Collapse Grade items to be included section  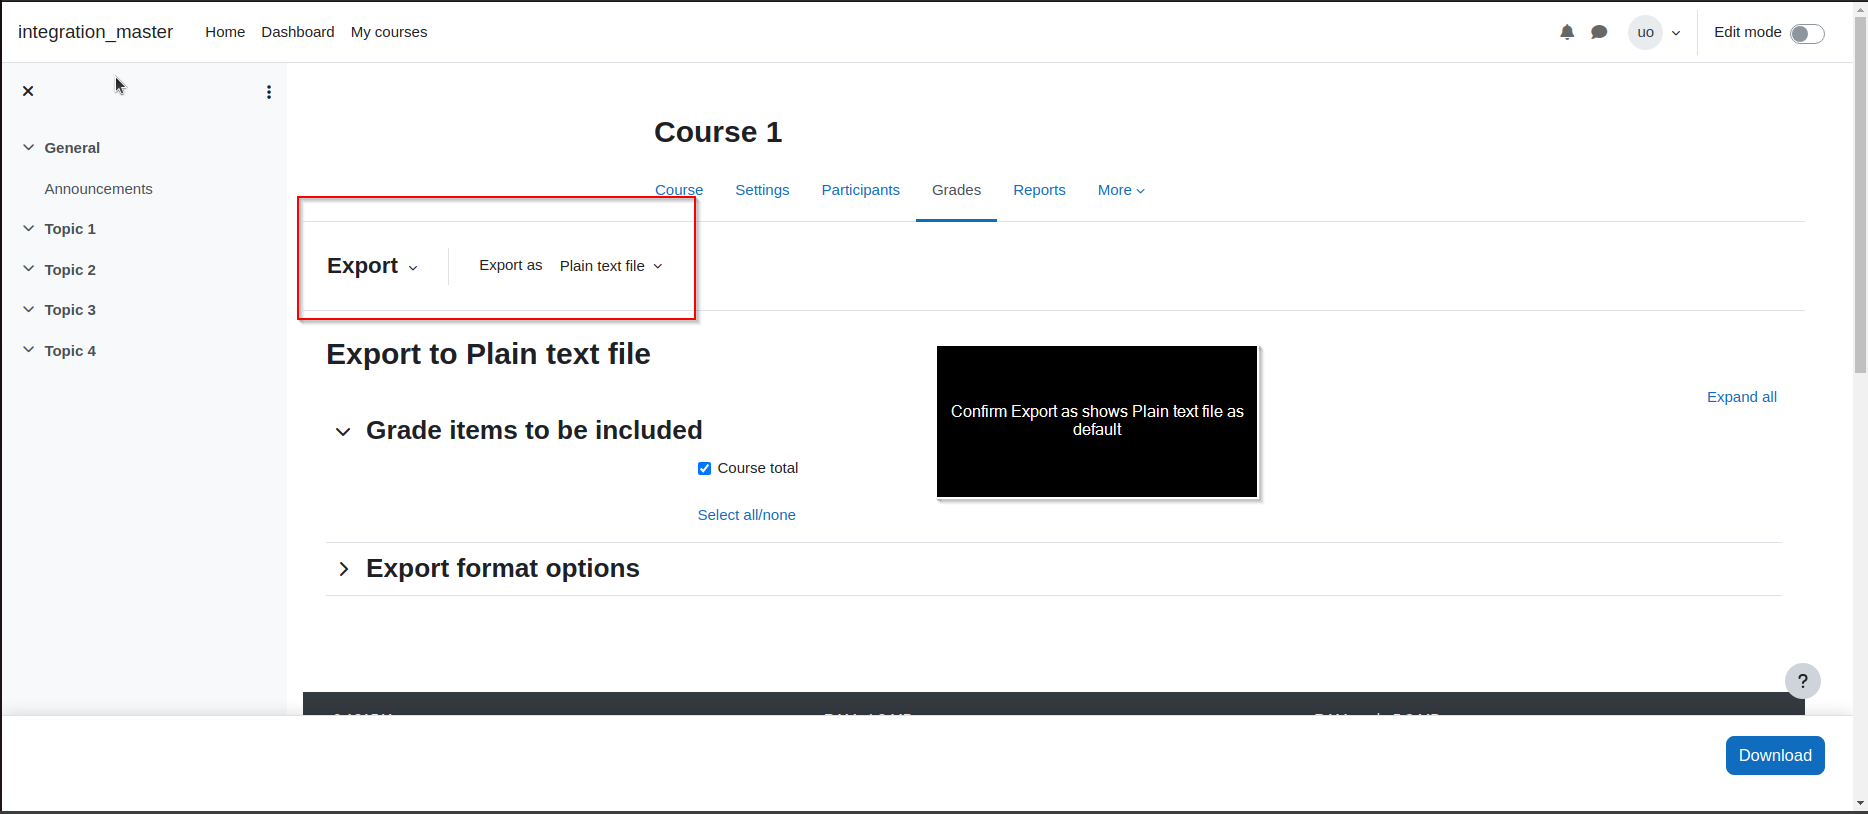343,432
